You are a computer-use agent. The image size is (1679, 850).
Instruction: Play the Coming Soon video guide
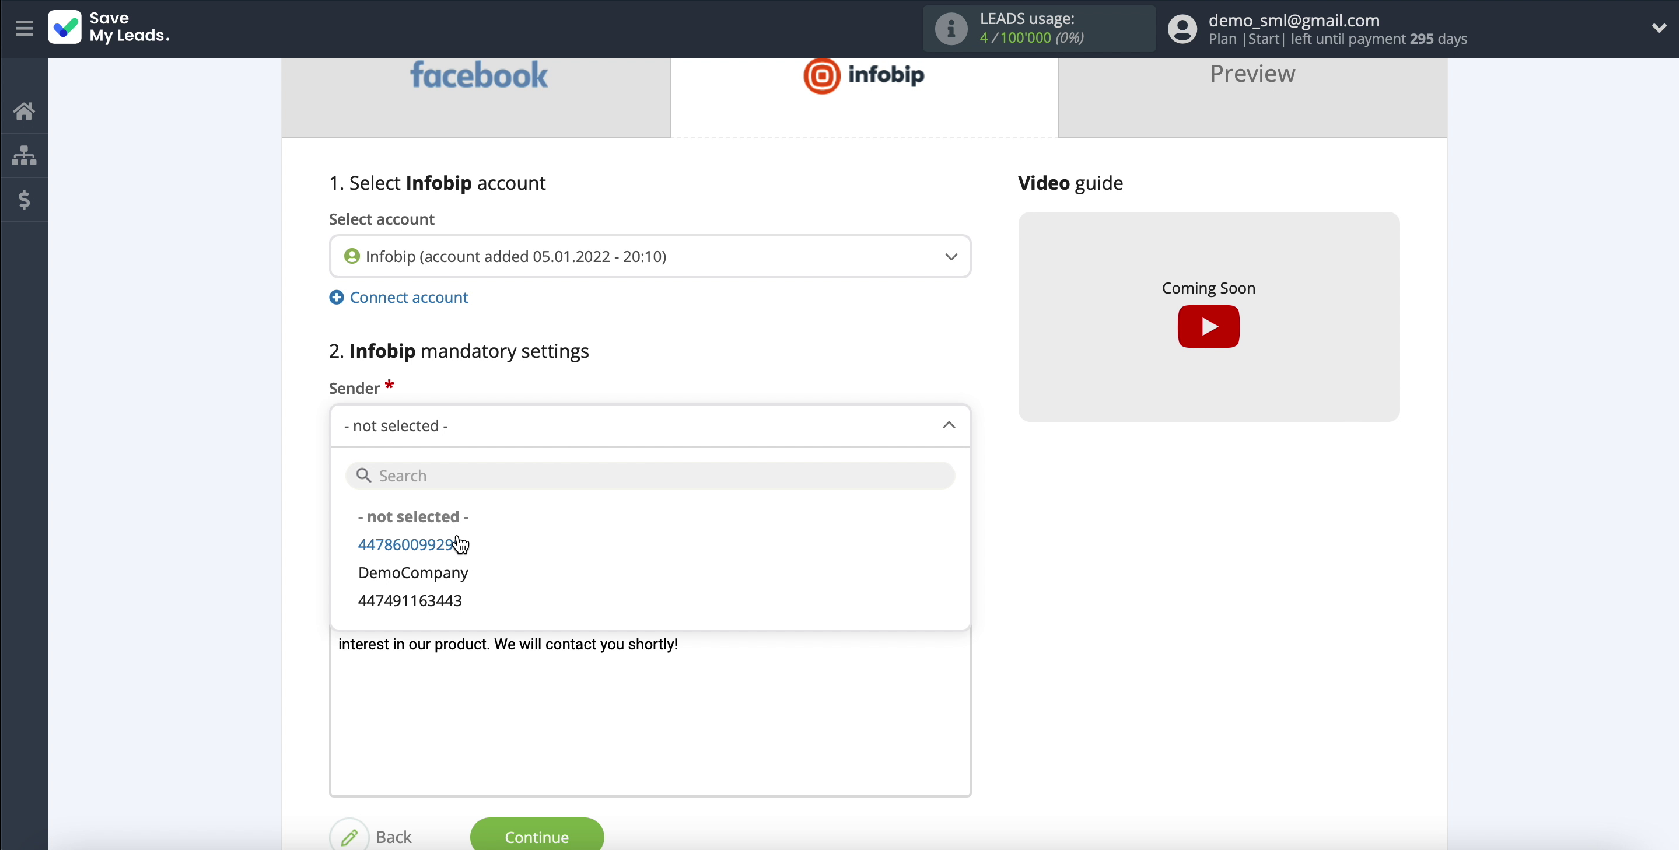pyautogui.click(x=1208, y=327)
